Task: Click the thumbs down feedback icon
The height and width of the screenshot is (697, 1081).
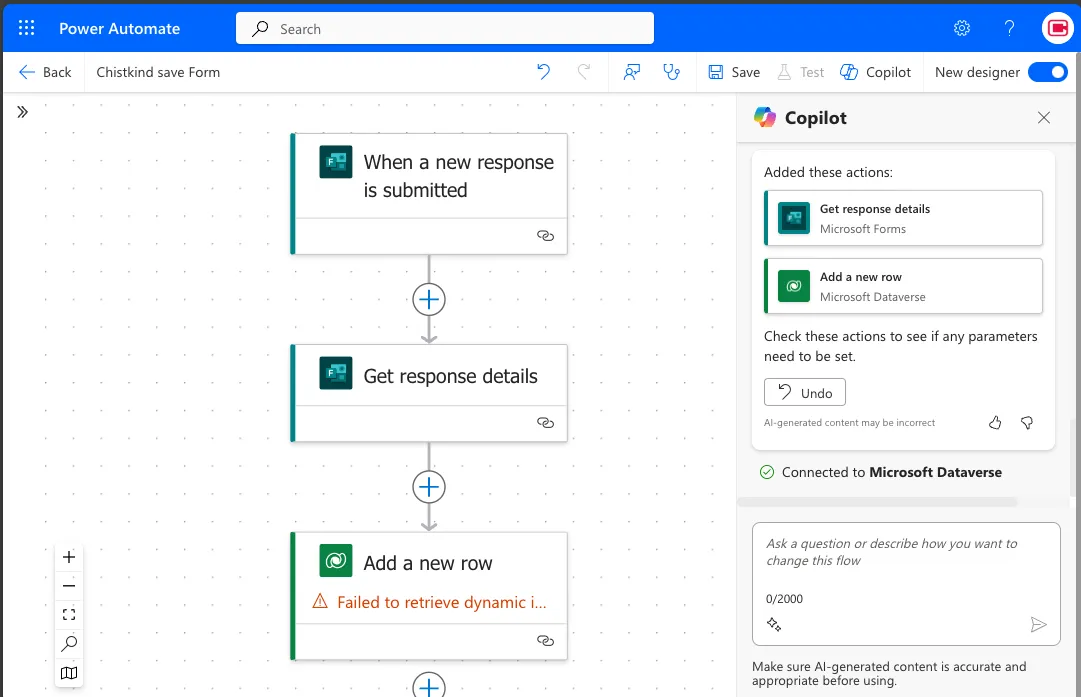Action: pyautogui.click(x=1027, y=423)
